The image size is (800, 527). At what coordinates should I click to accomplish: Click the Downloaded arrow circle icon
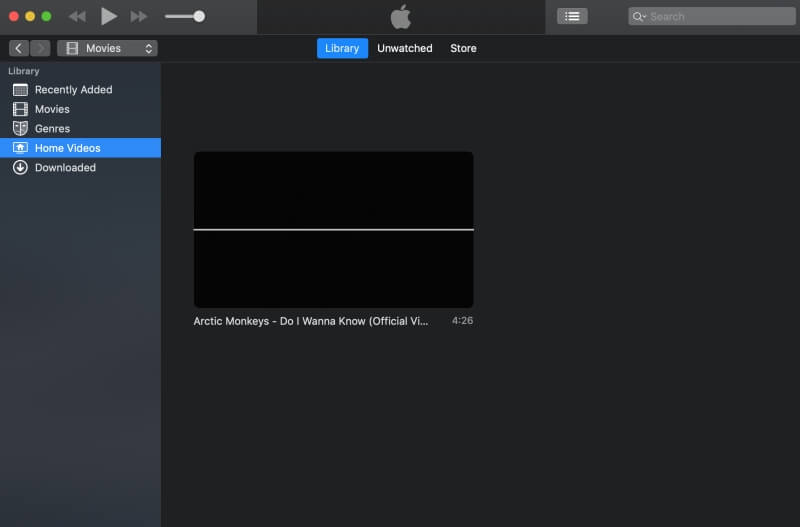[x=20, y=167]
